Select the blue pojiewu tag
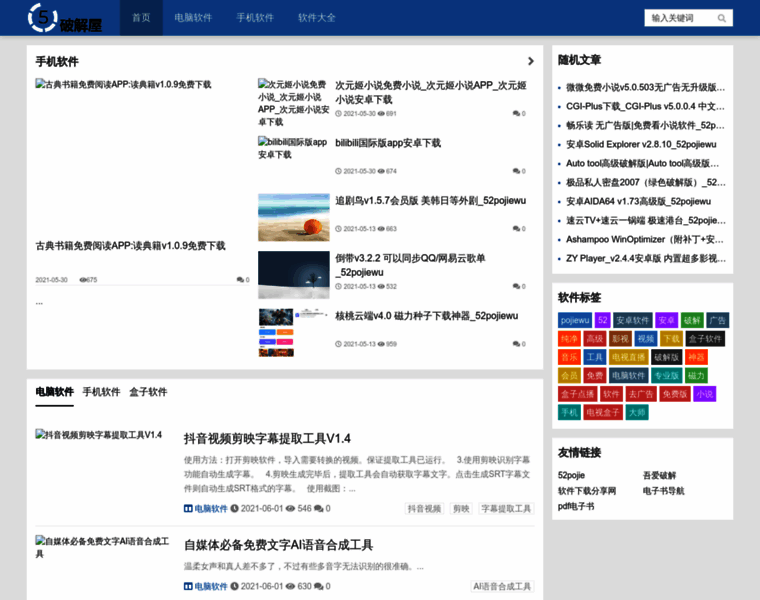 tap(575, 320)
